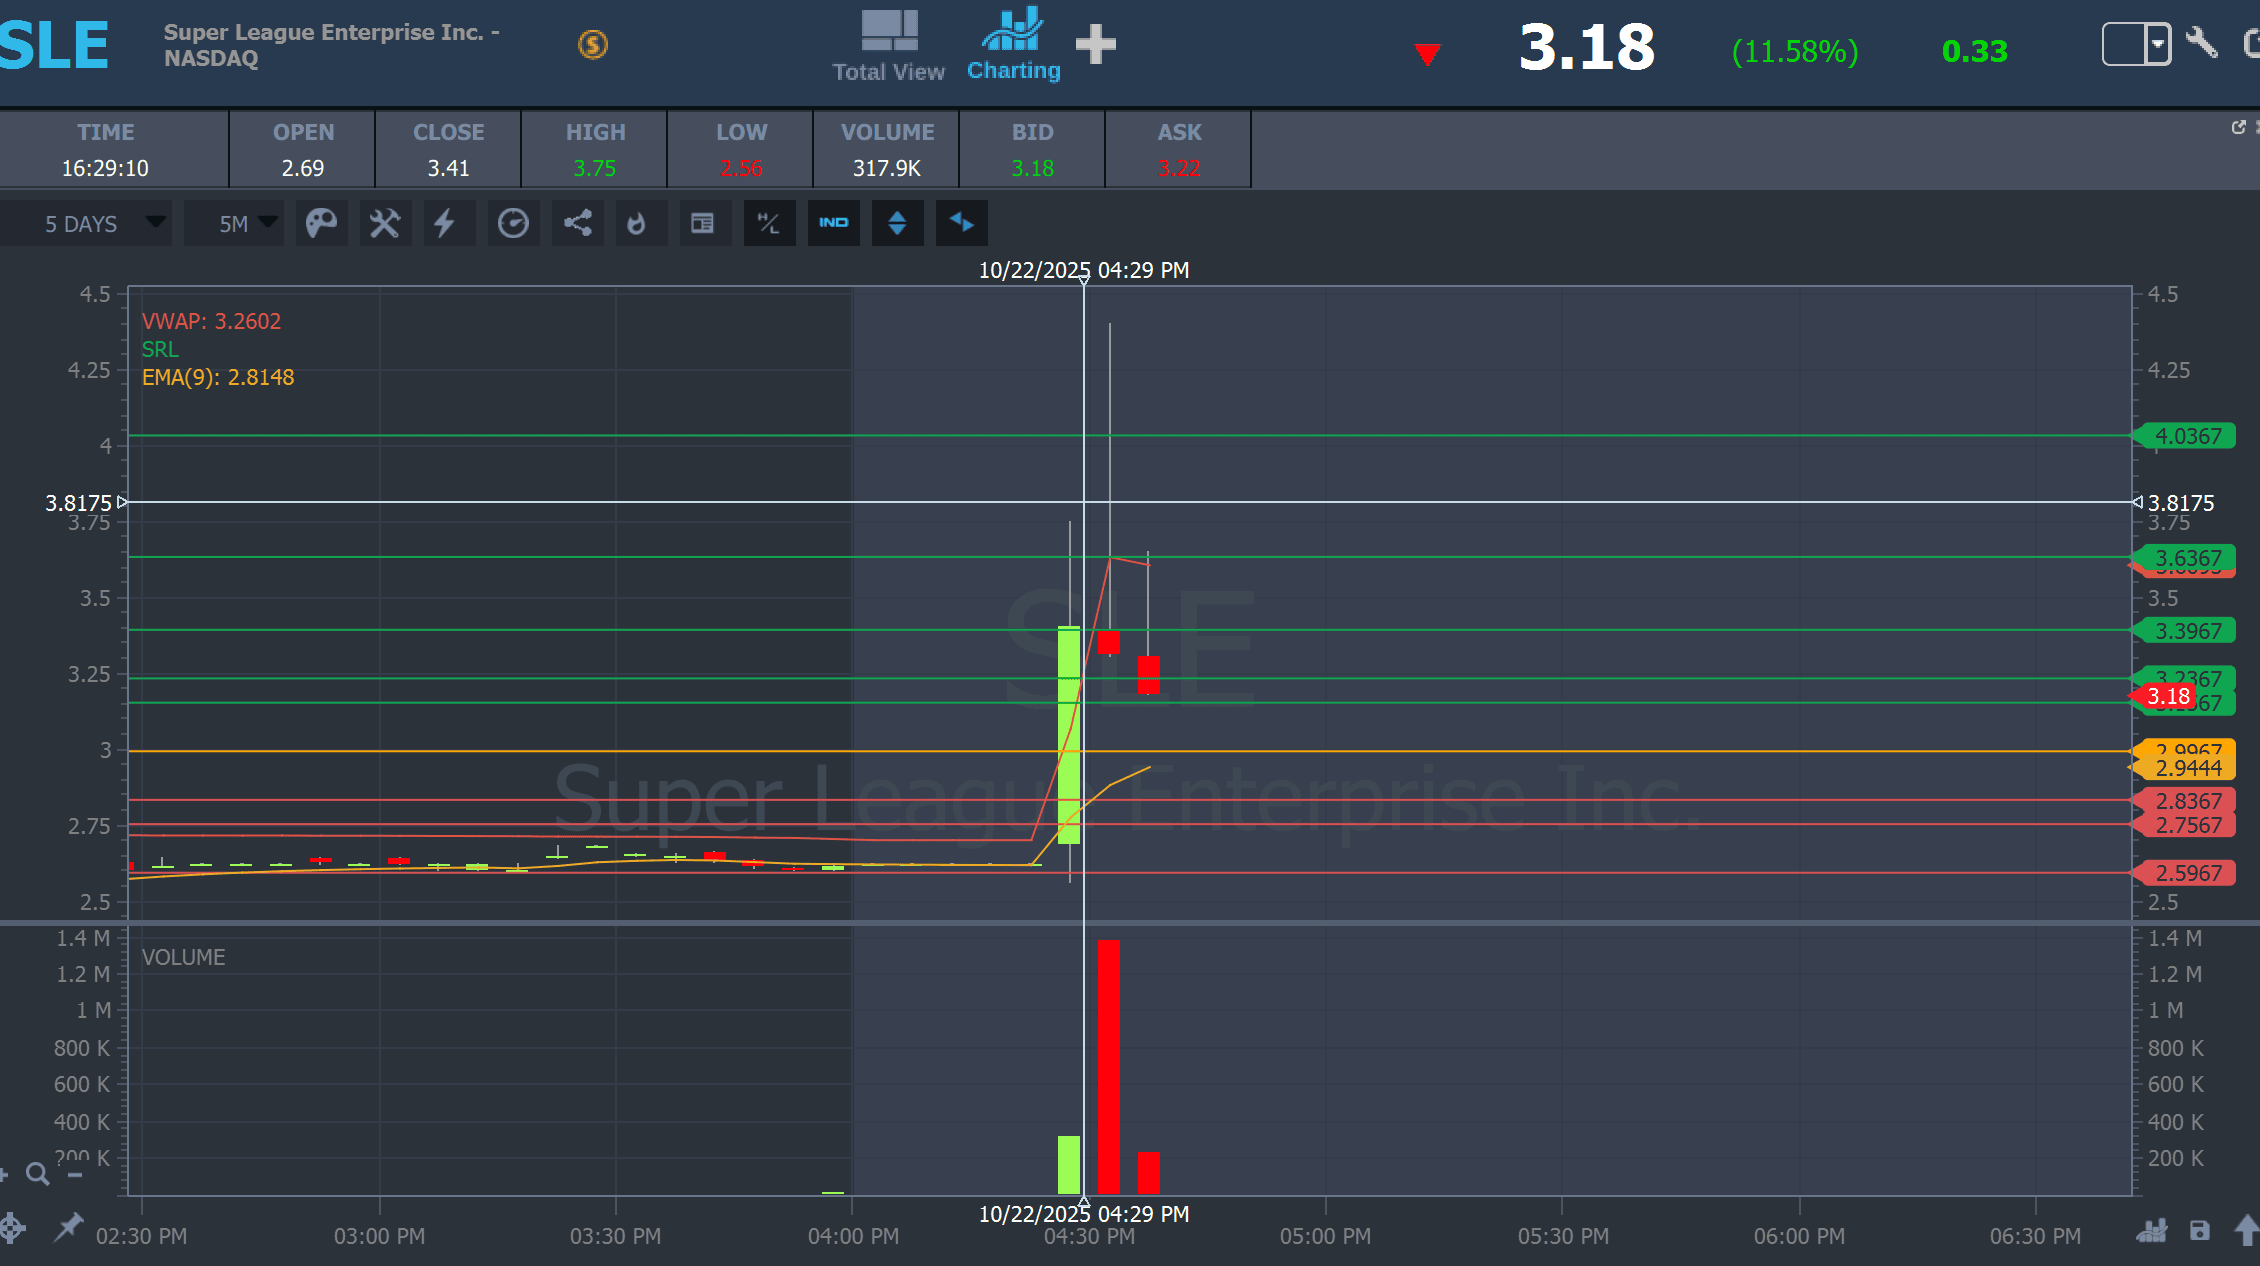Click the share chart icon
The image size is (2260, 1266).
click(x=577, y=223)
